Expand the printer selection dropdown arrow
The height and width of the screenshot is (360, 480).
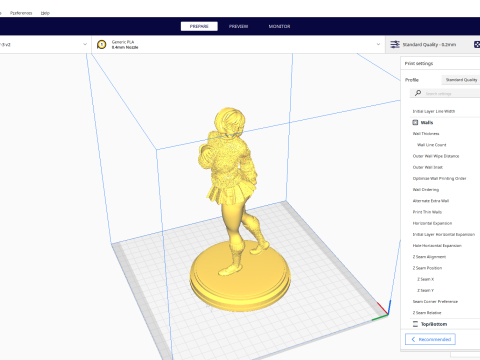click(85, 44)
